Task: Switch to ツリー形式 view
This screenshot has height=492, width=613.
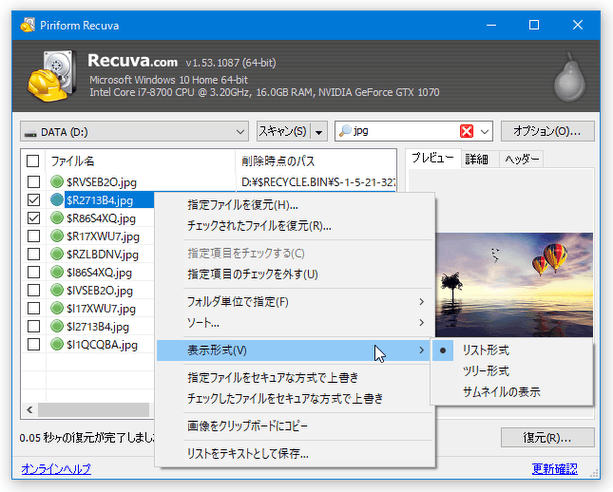Action: tap(512, 371)
